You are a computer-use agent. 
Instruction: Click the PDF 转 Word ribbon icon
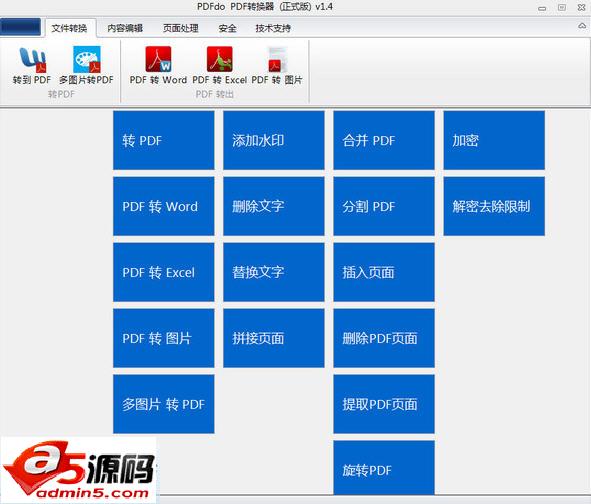coord(158,66)
